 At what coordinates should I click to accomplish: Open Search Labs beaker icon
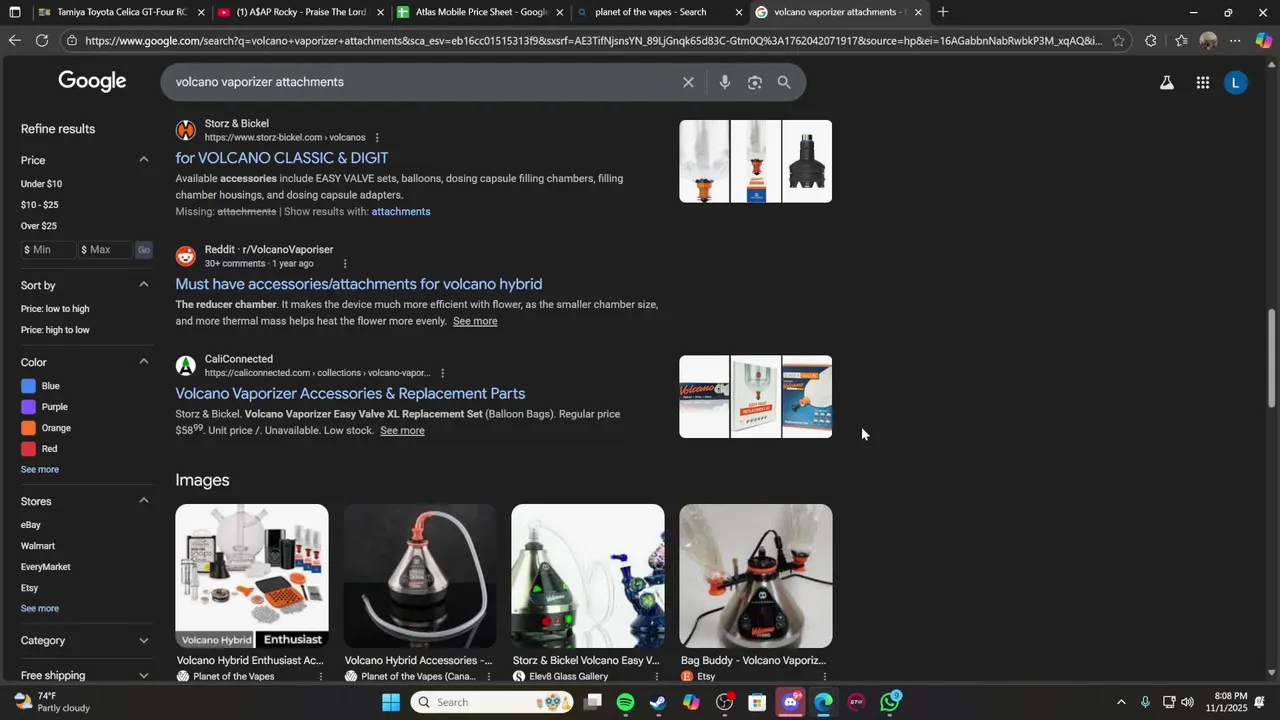pyautogui.click(x=1166, y=83)
